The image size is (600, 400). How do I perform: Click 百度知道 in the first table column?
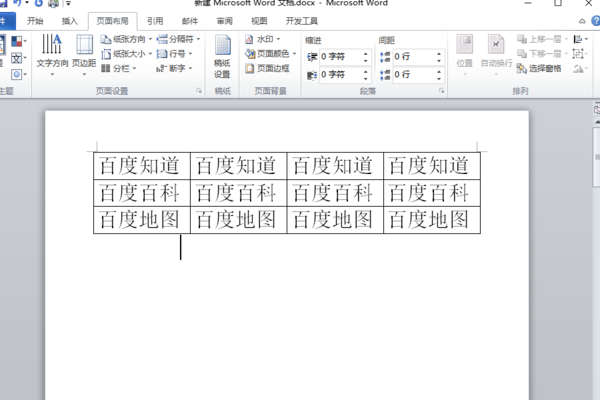coord(139,165)
